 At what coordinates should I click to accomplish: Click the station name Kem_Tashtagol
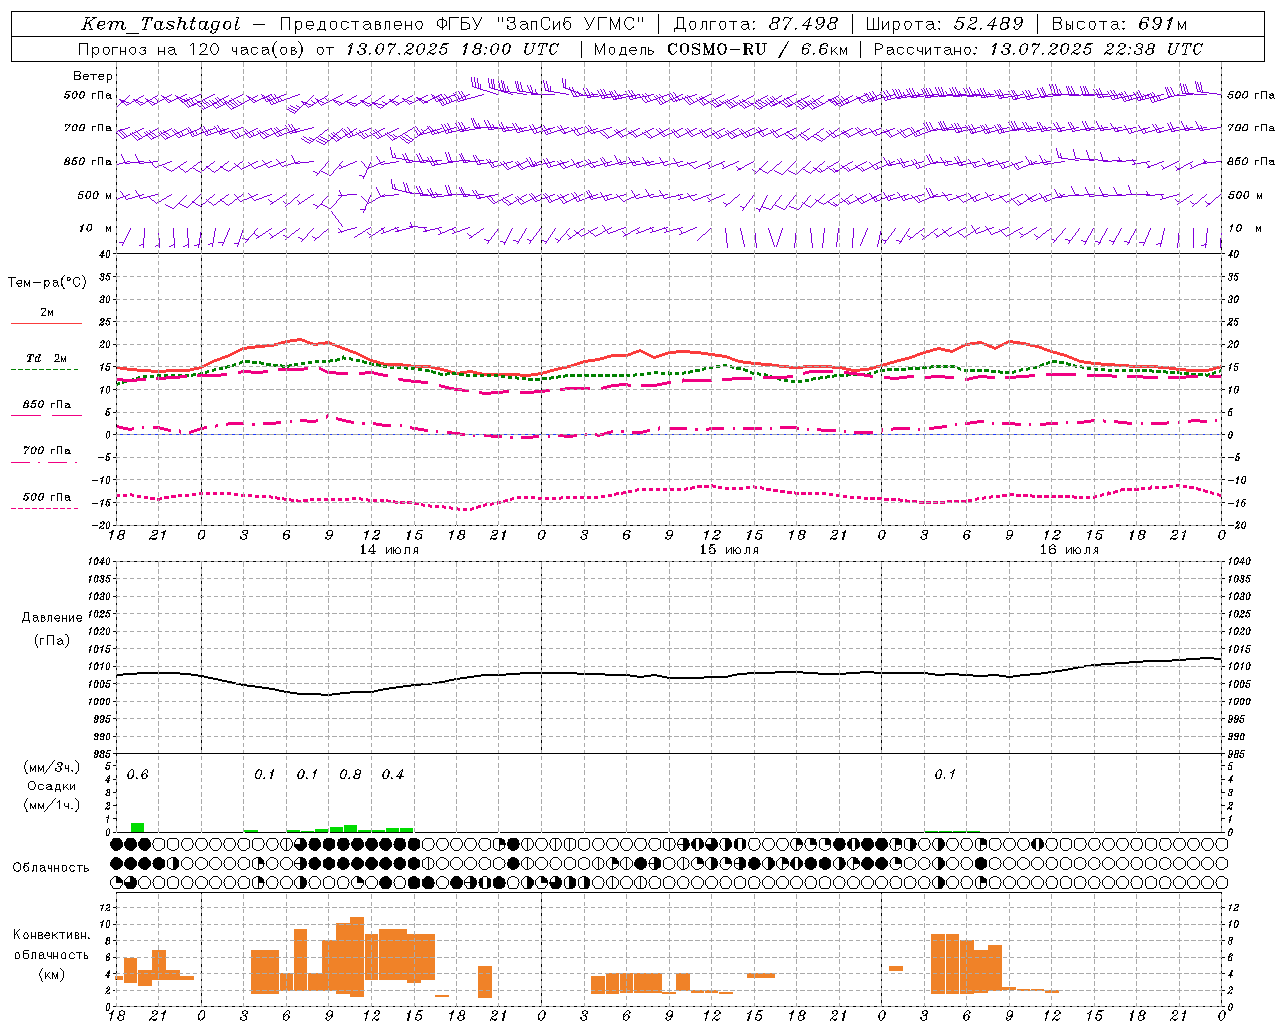point(161,25)
